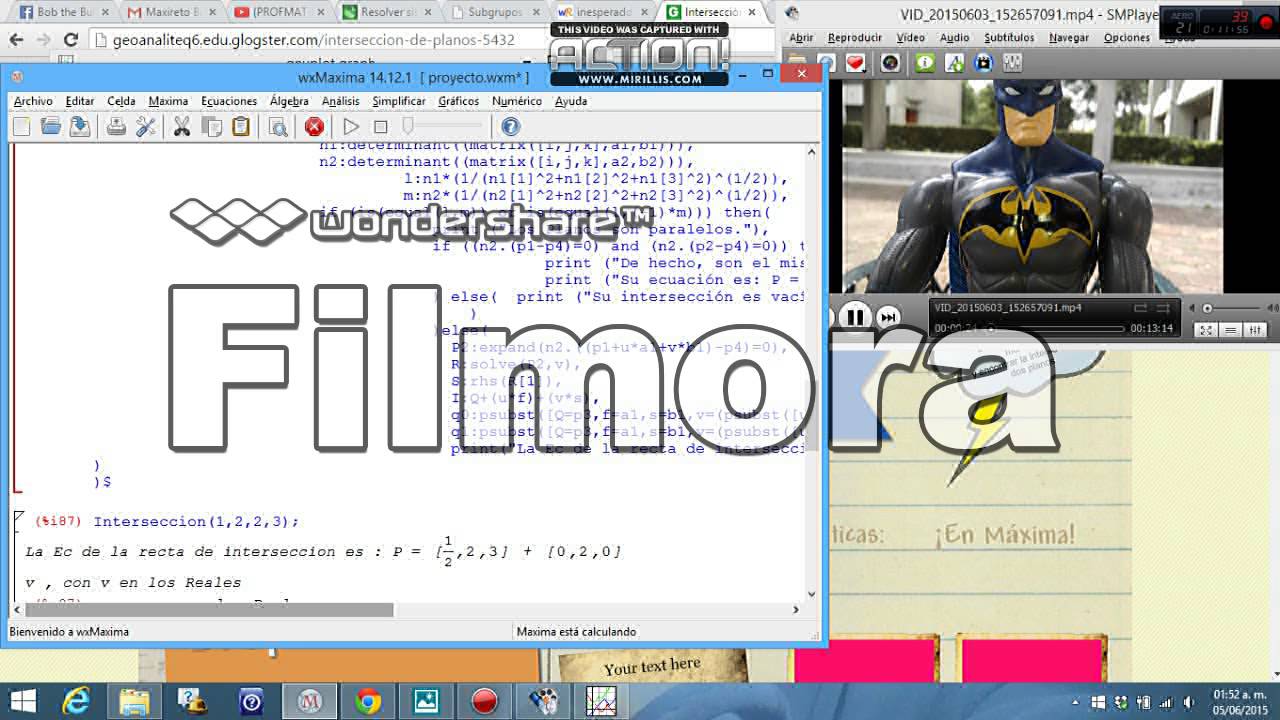Image resolution: width=1280 pixels, height=720 pixels.
Task: Open the Numérico menu
Action: (517, 101)
